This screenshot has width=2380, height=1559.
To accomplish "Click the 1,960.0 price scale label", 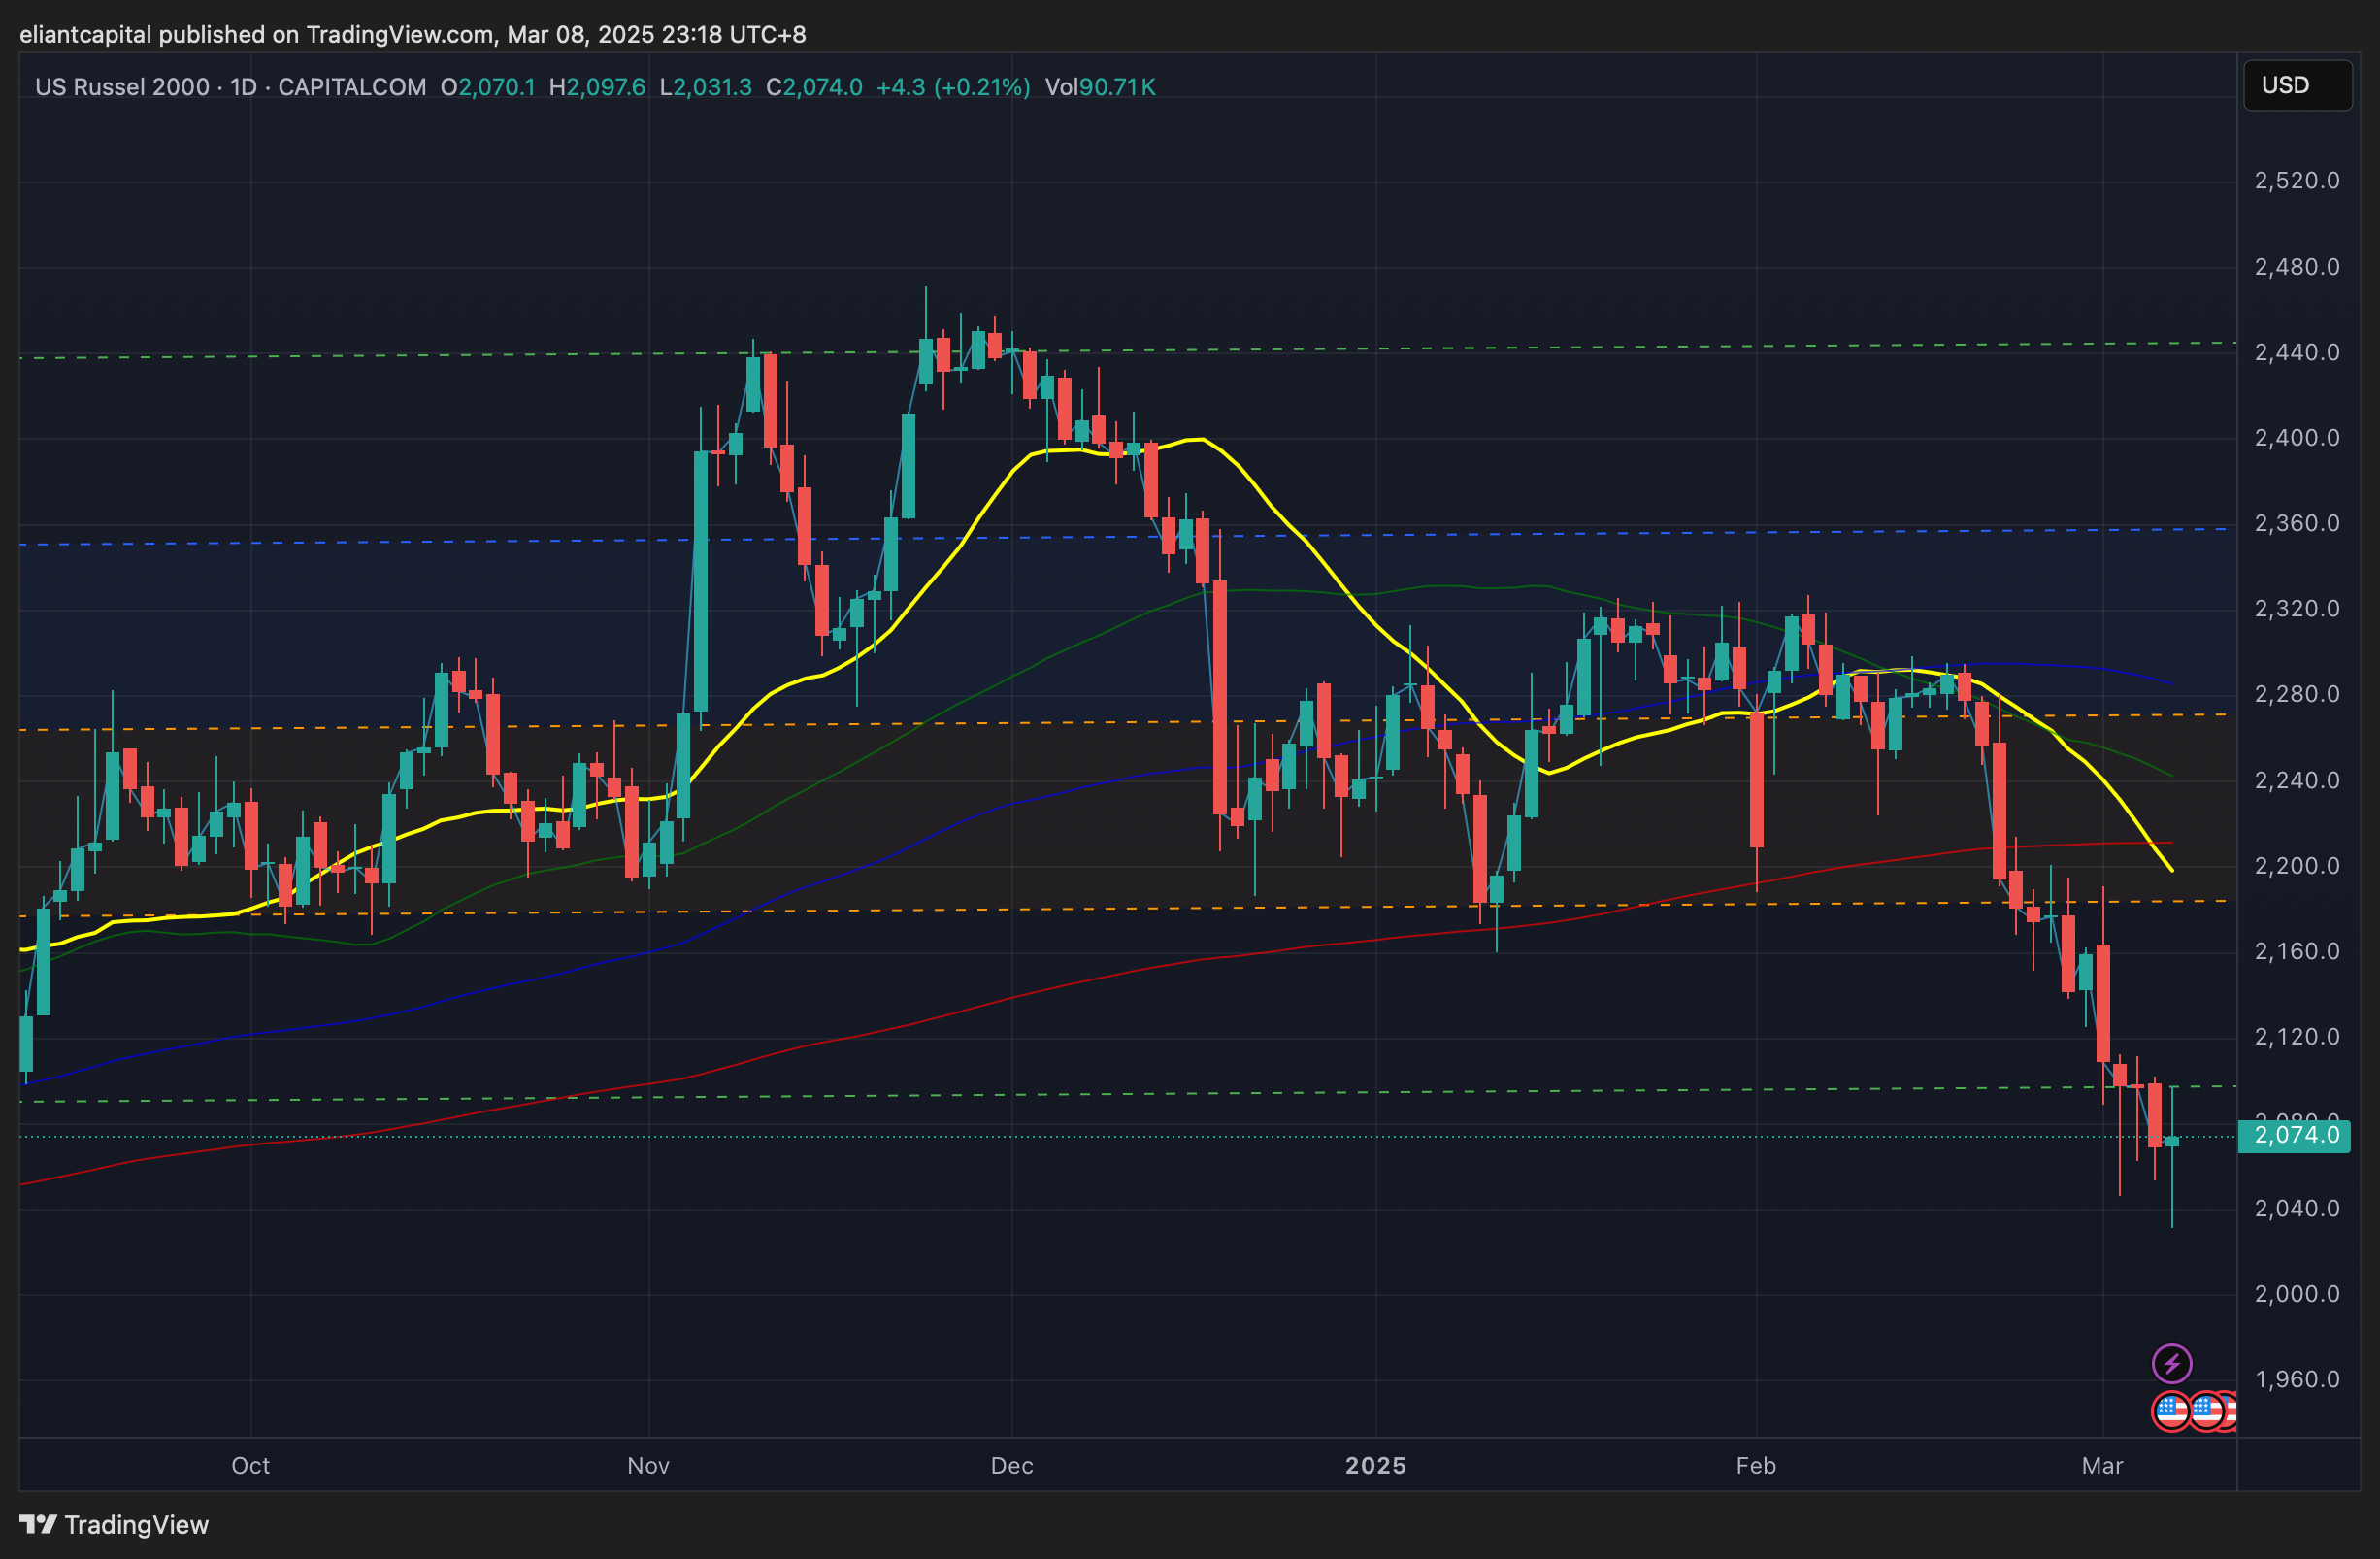I will point(2297,1379).
